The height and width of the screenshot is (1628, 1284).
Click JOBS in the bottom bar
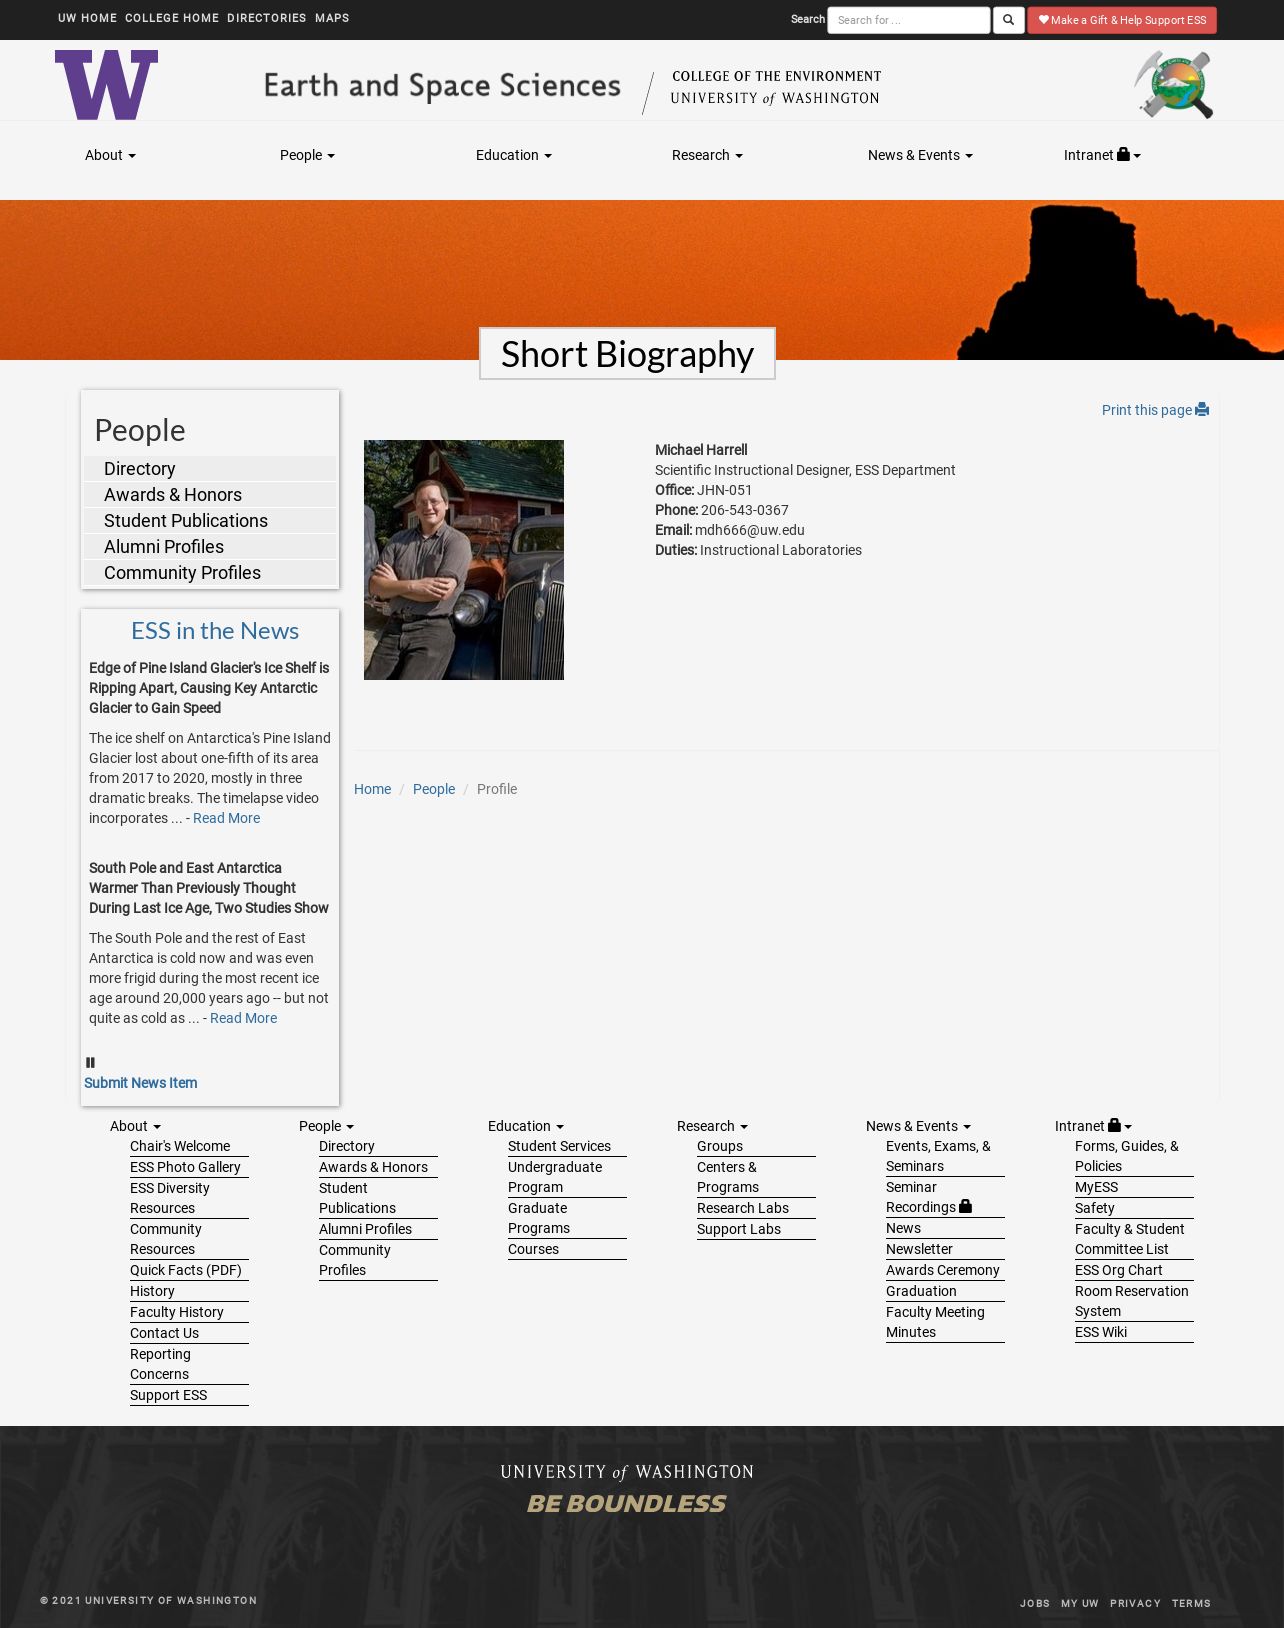(1035, 1603)
